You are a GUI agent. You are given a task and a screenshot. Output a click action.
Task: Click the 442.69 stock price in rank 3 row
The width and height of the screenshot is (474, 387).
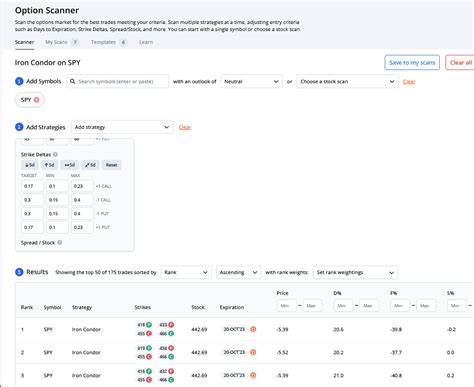(199, 375)
